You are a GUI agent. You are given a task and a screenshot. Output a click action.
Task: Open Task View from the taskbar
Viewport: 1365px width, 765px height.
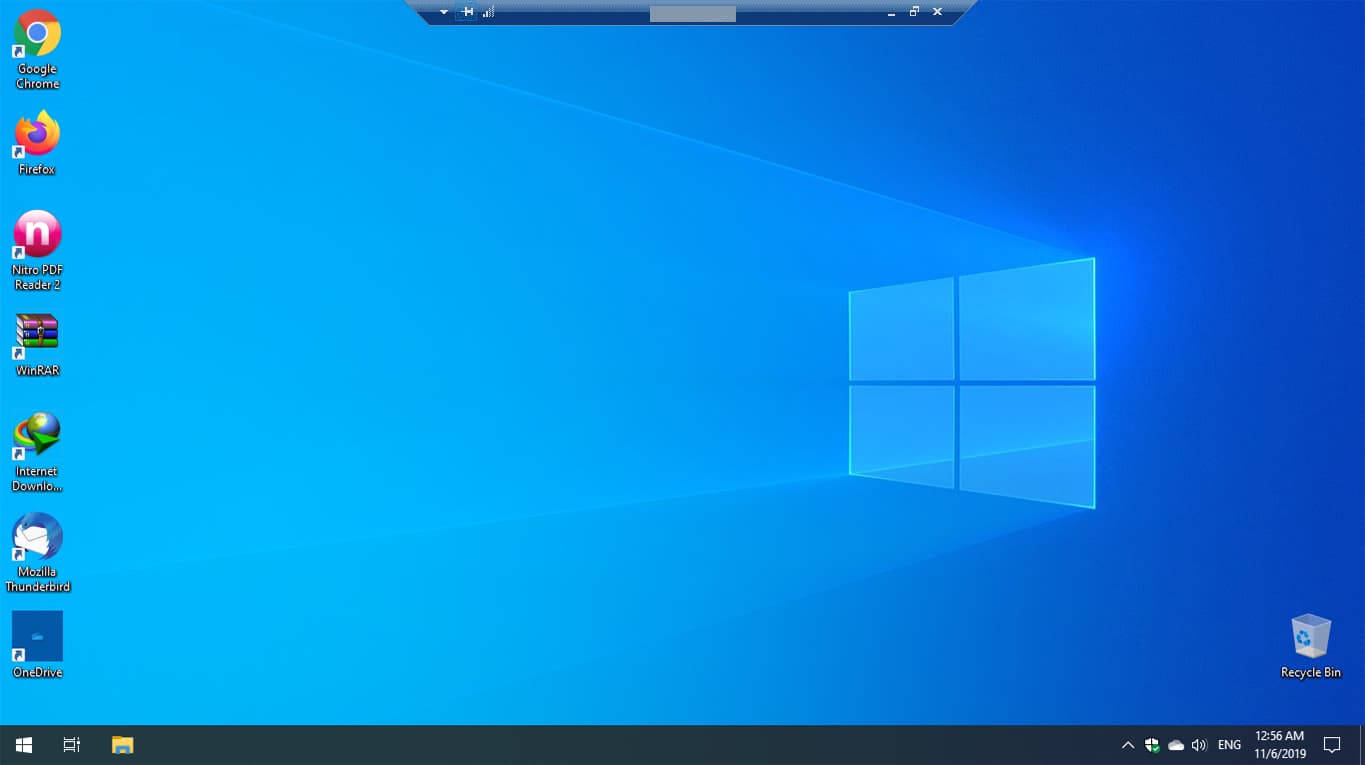tap(72, 745)
